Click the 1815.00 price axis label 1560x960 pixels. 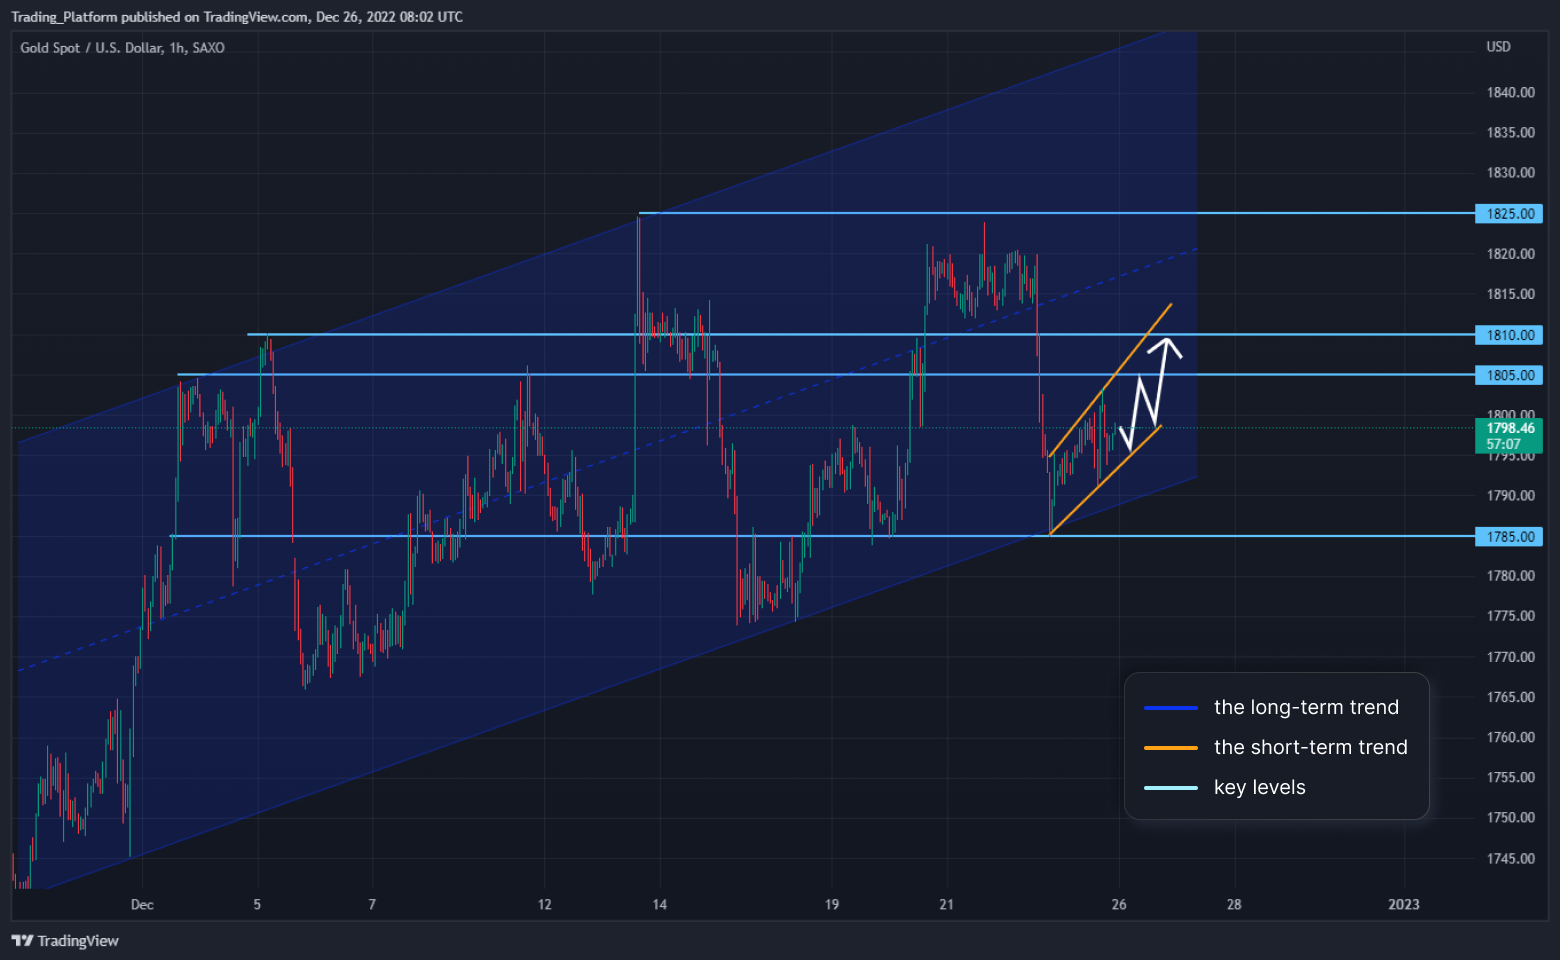[x=1510, y=294]
